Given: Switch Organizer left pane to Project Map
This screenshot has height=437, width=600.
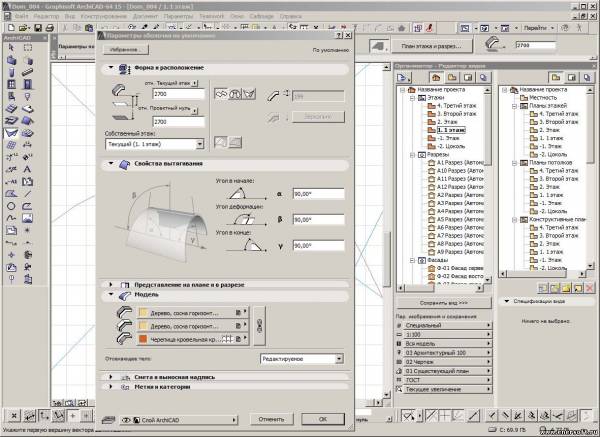Looking at the screenshot, I should (436, 78).
